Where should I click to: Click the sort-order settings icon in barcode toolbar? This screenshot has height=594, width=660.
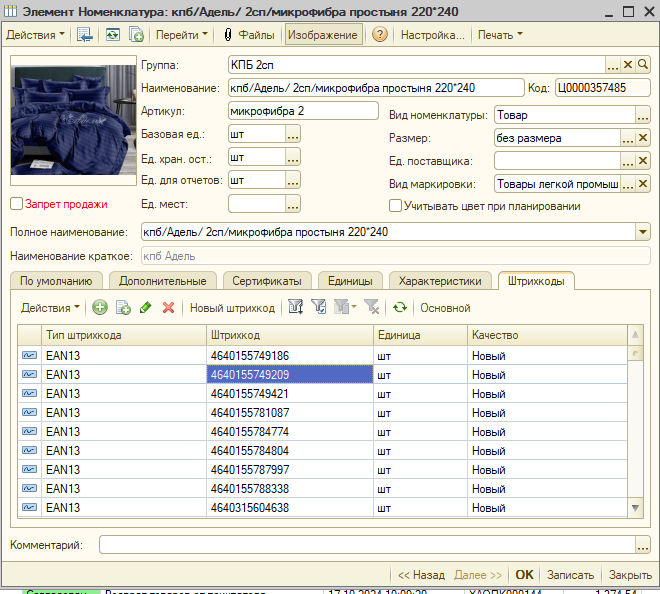(296, 307)
